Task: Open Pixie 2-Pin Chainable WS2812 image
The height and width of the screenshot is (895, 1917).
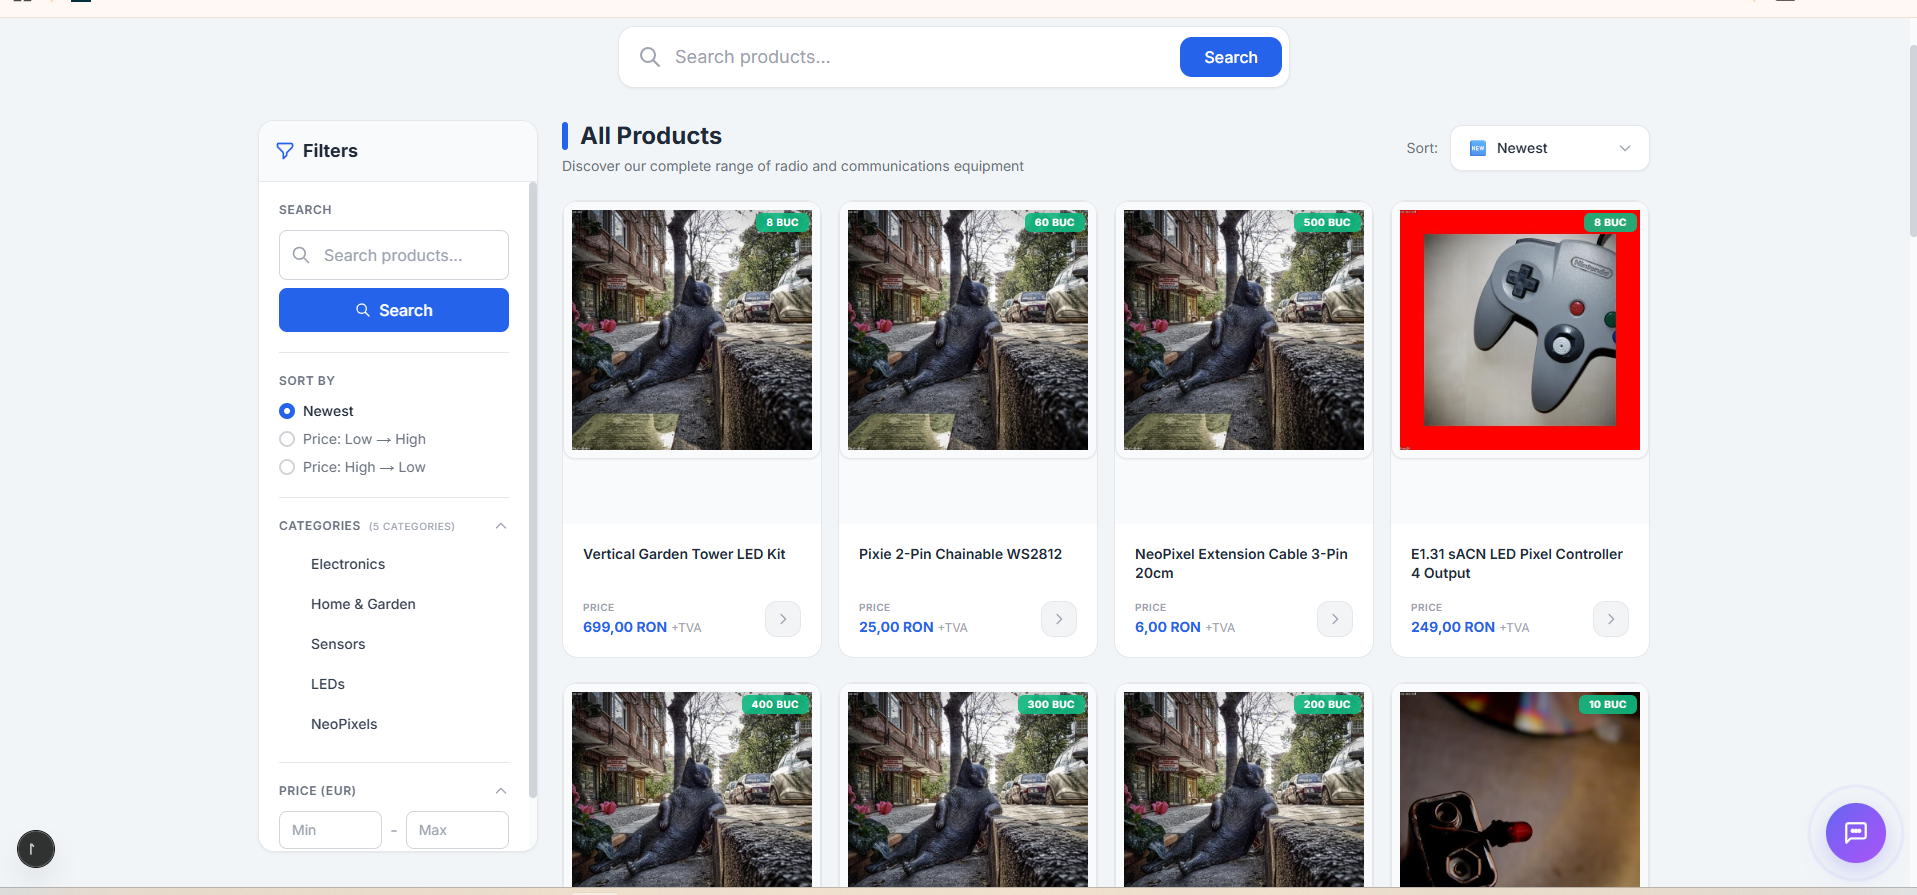Action: 968,330
